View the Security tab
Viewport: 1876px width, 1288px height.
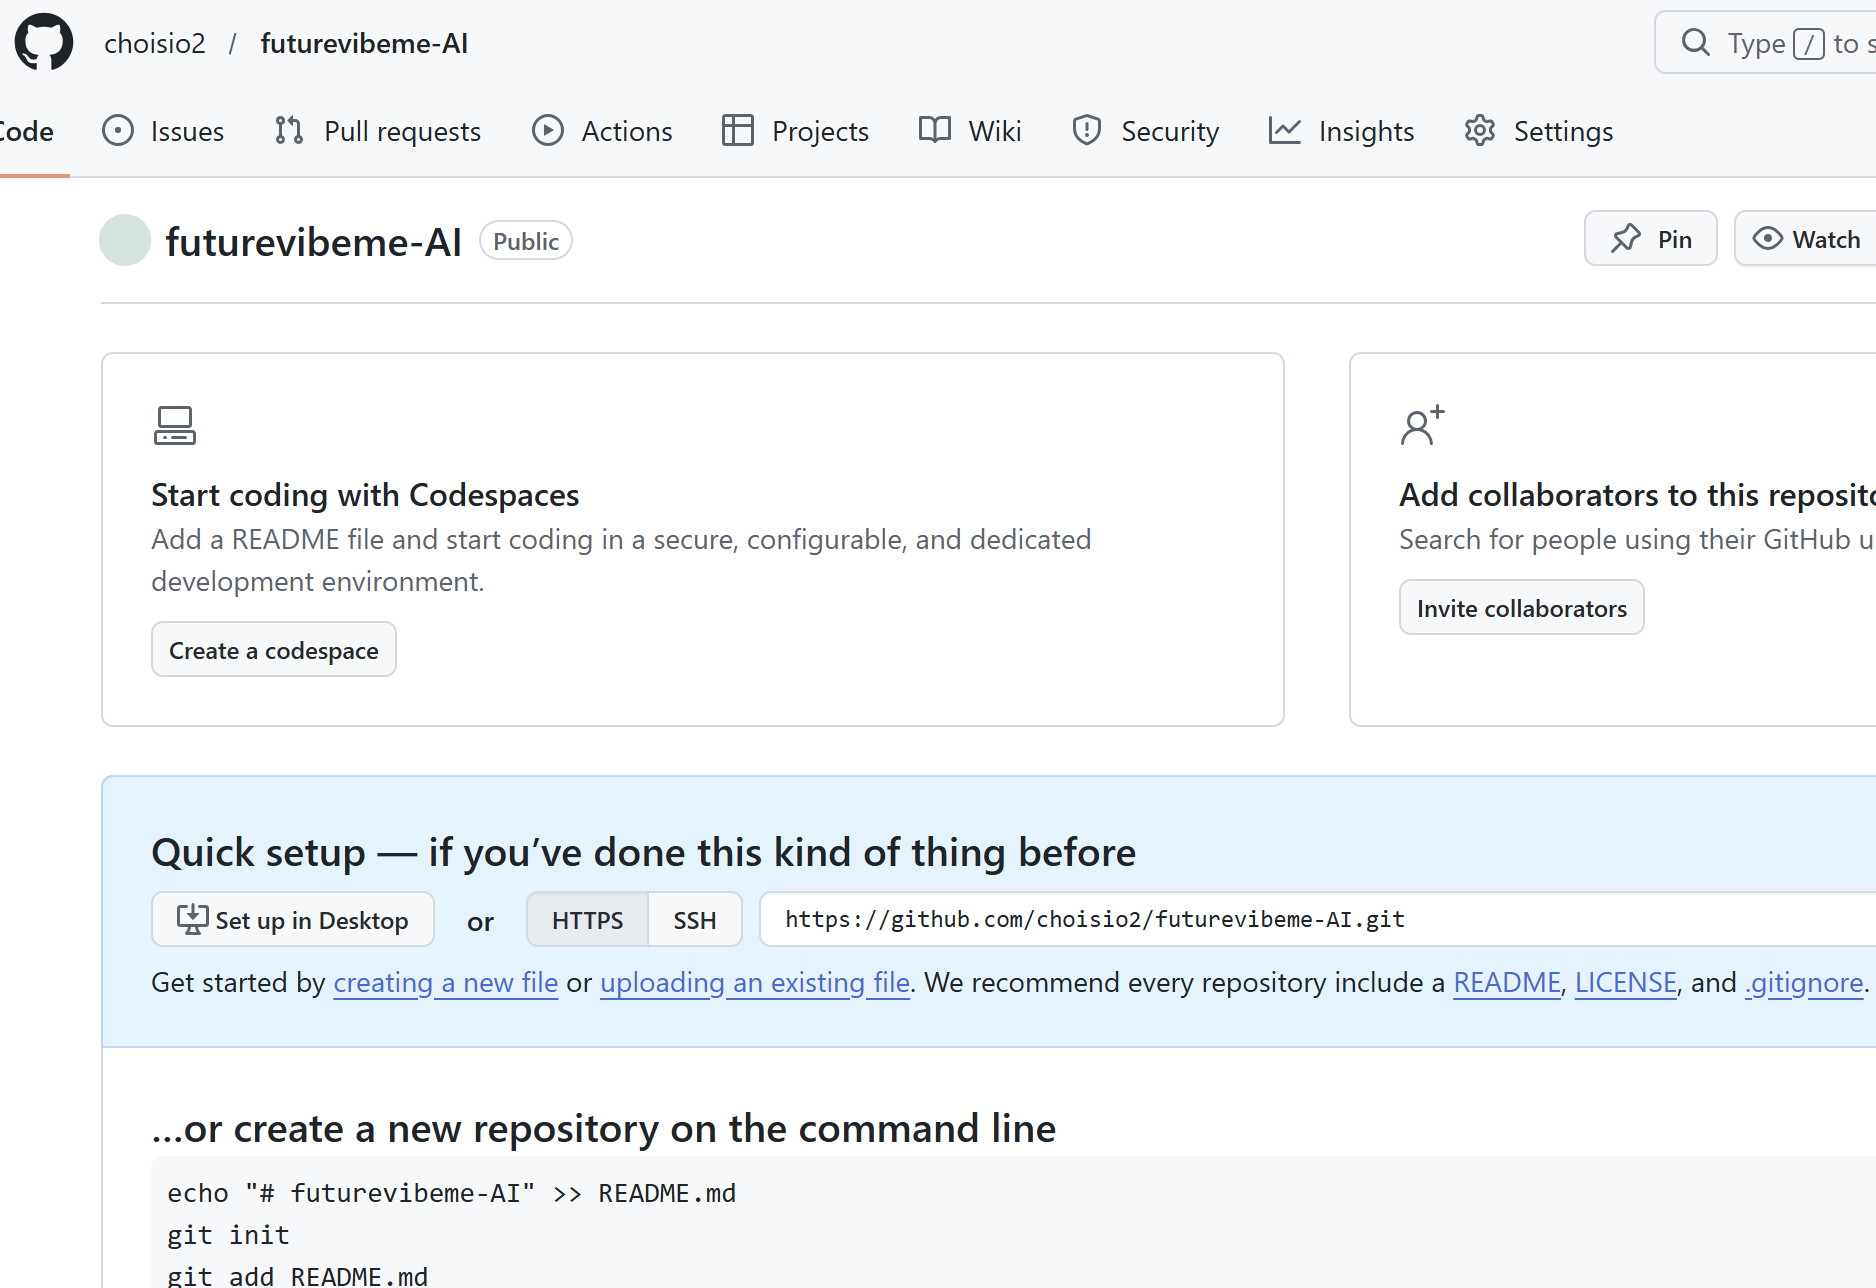[1145, 131]
